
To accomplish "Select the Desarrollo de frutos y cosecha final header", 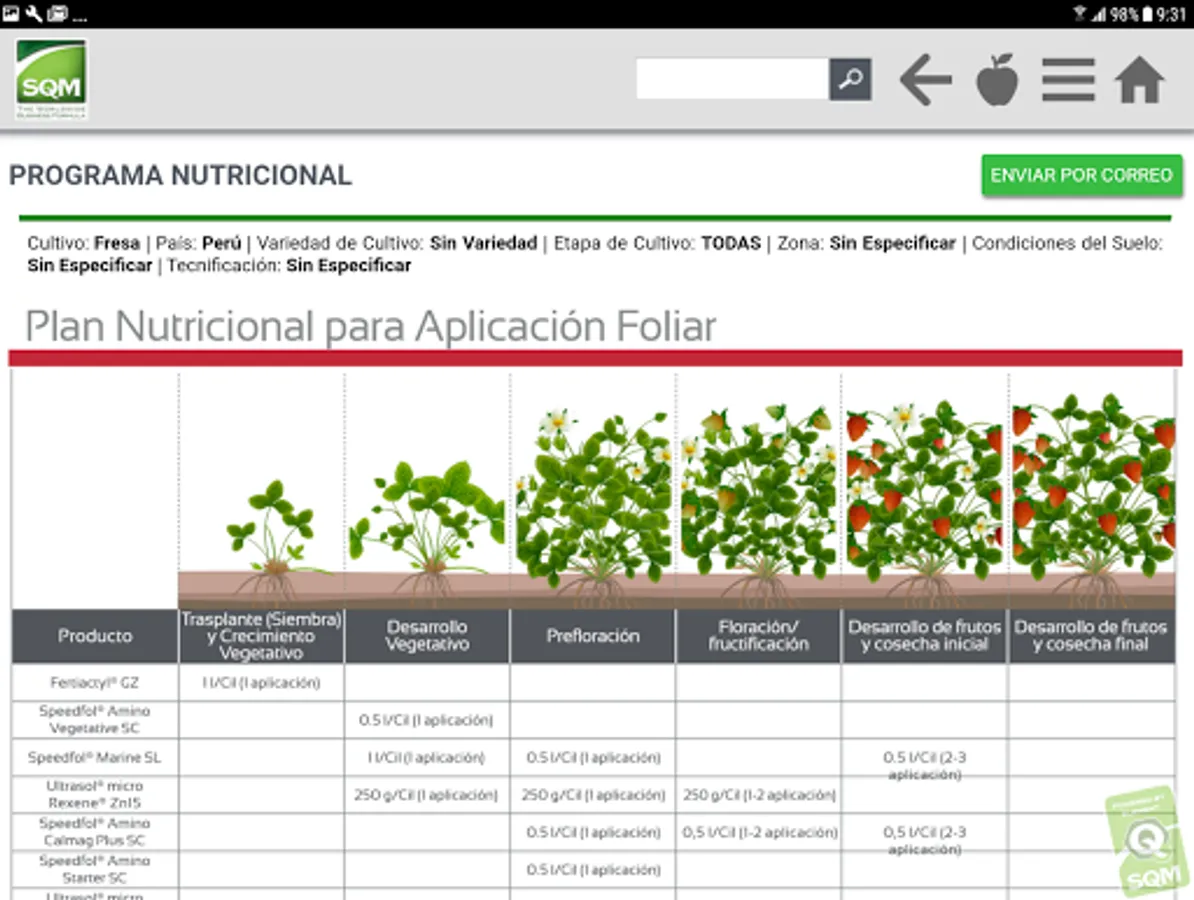I will point(1091,636).
